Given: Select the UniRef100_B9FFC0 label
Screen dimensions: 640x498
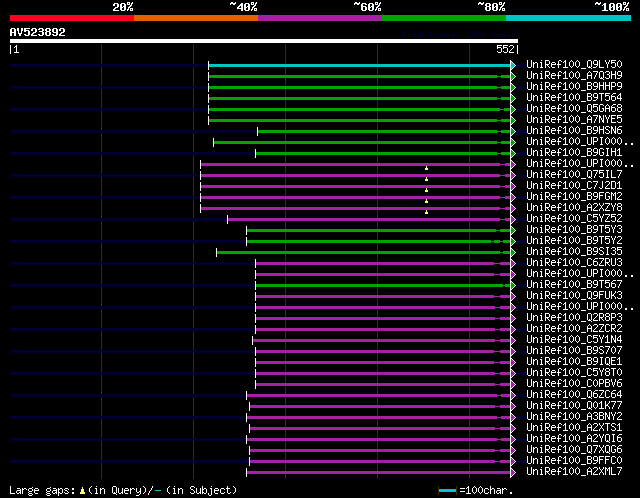Looking at the screenshot, I should pyautogui.click(x=574, y=461).
